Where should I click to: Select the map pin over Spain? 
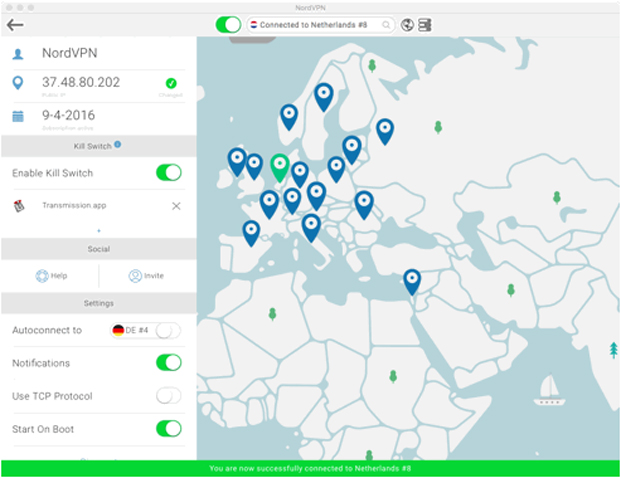tap(251, 233)
